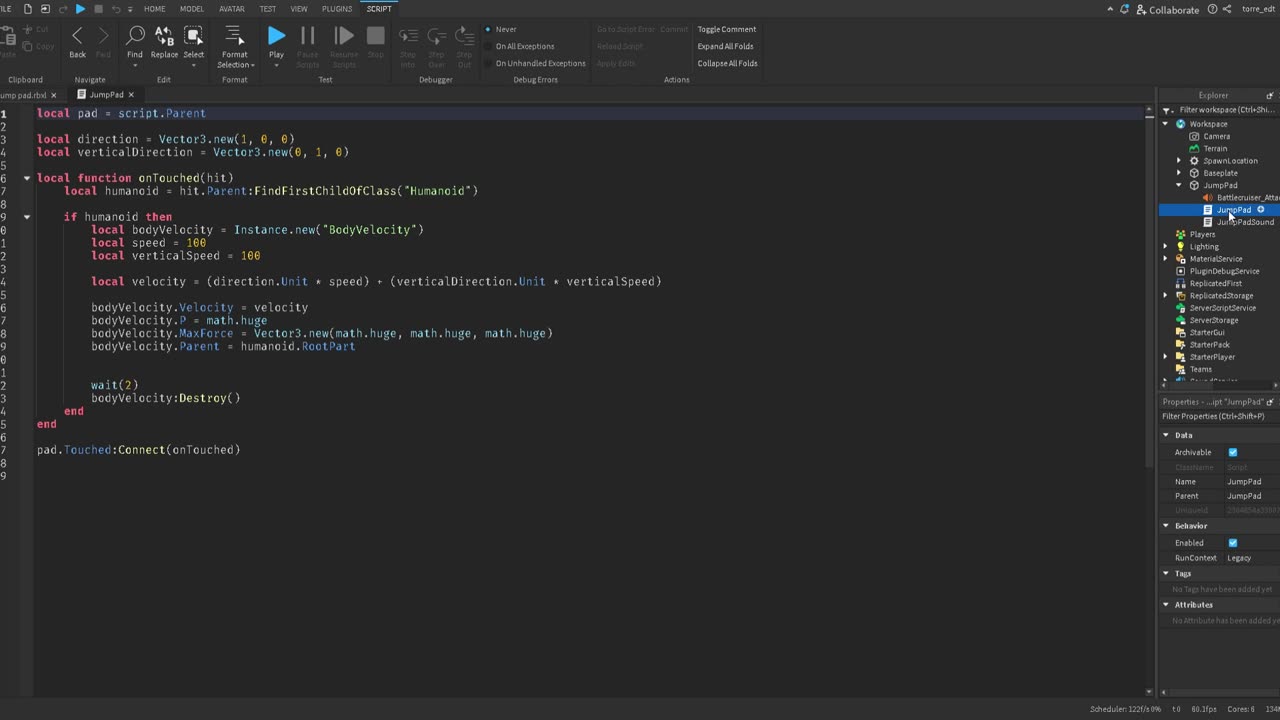
Task: Open the PLUGINS ribbon tab
Action: (337, 9)
